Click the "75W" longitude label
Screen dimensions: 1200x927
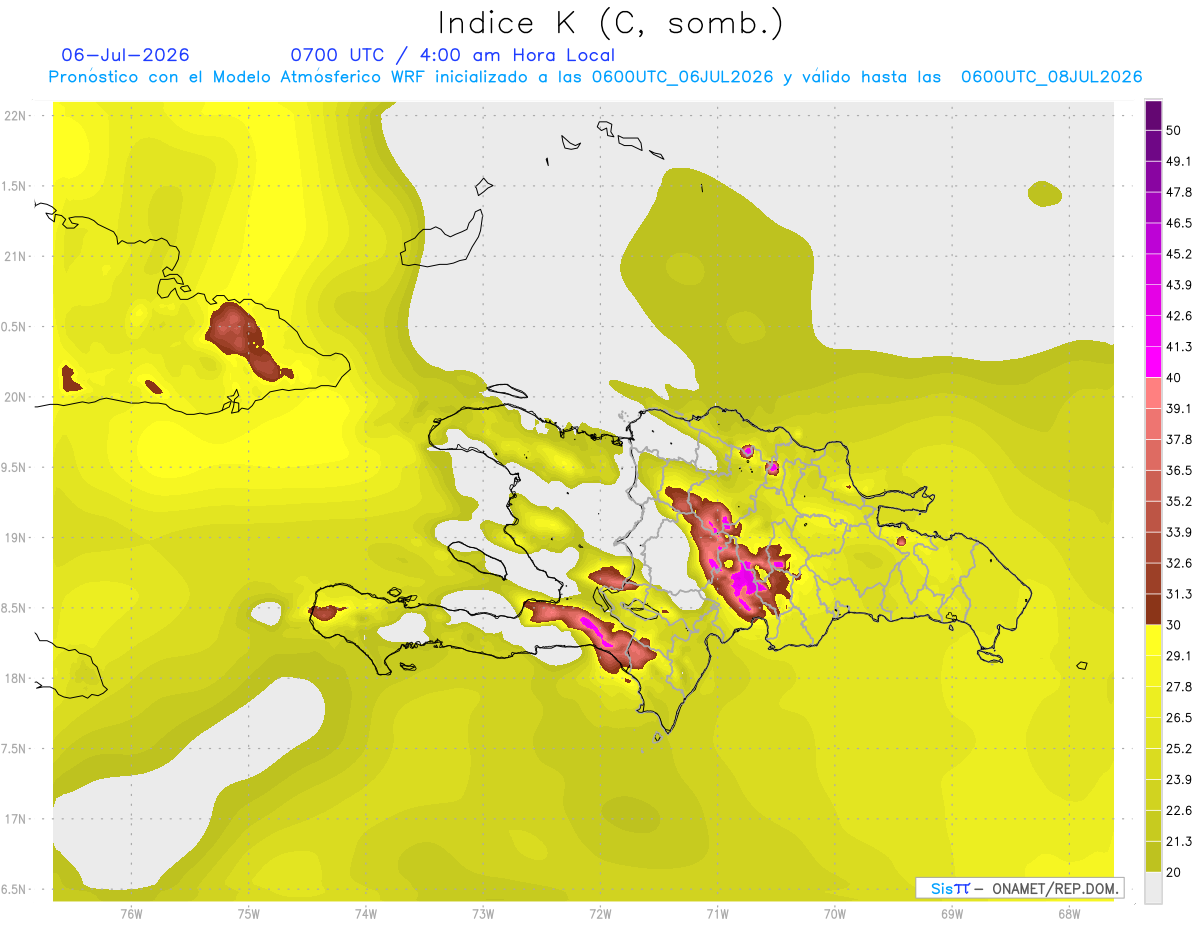[249, 913]
